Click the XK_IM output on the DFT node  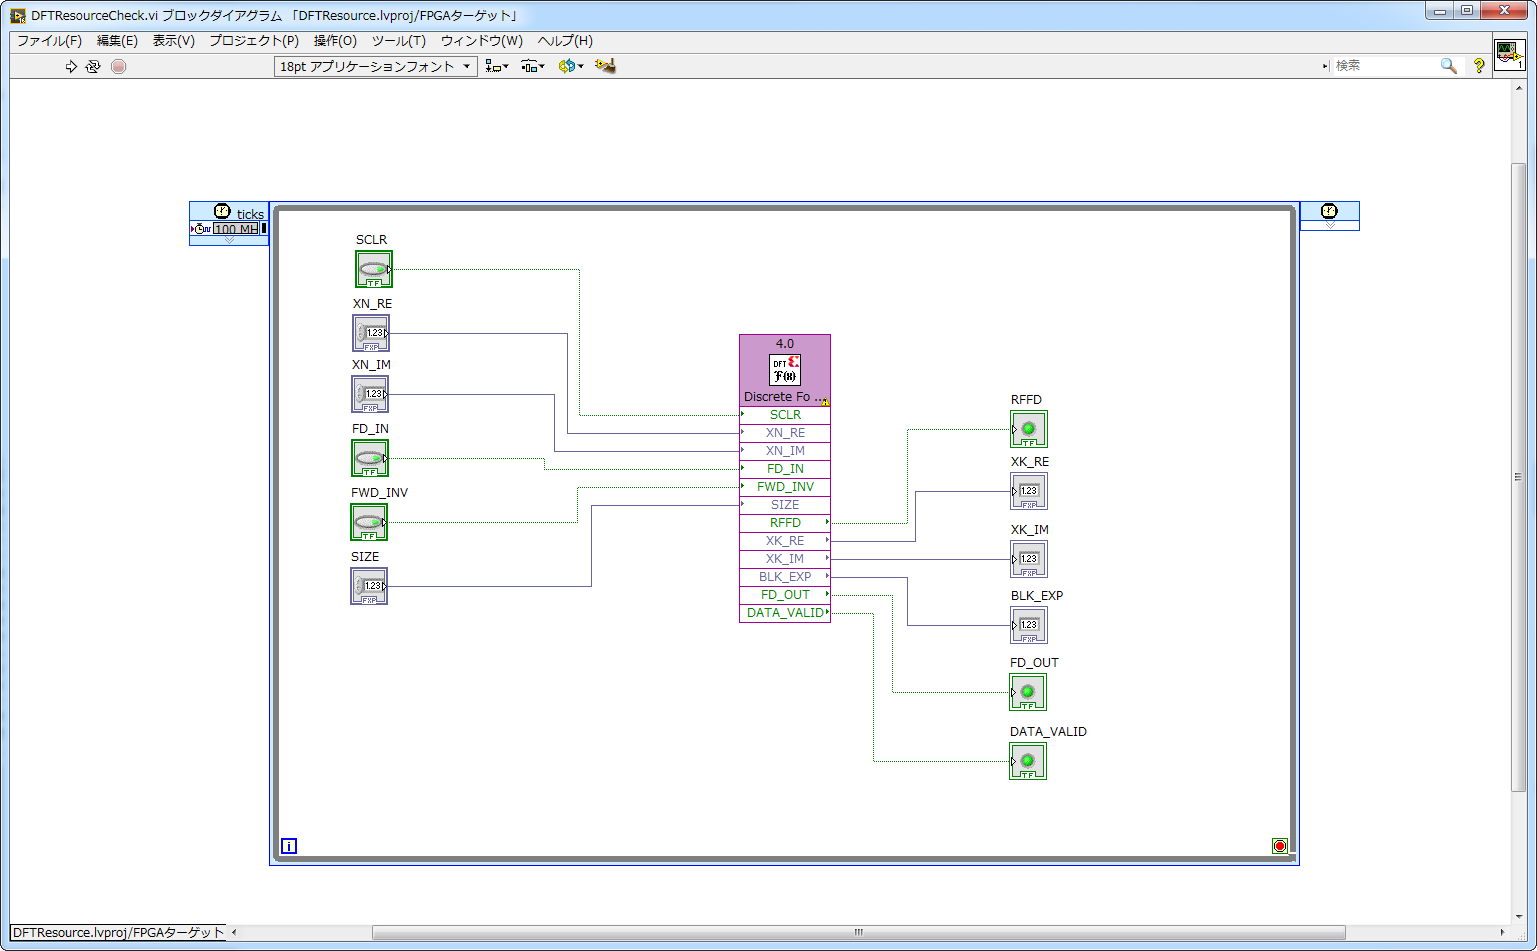click(785, 559)
